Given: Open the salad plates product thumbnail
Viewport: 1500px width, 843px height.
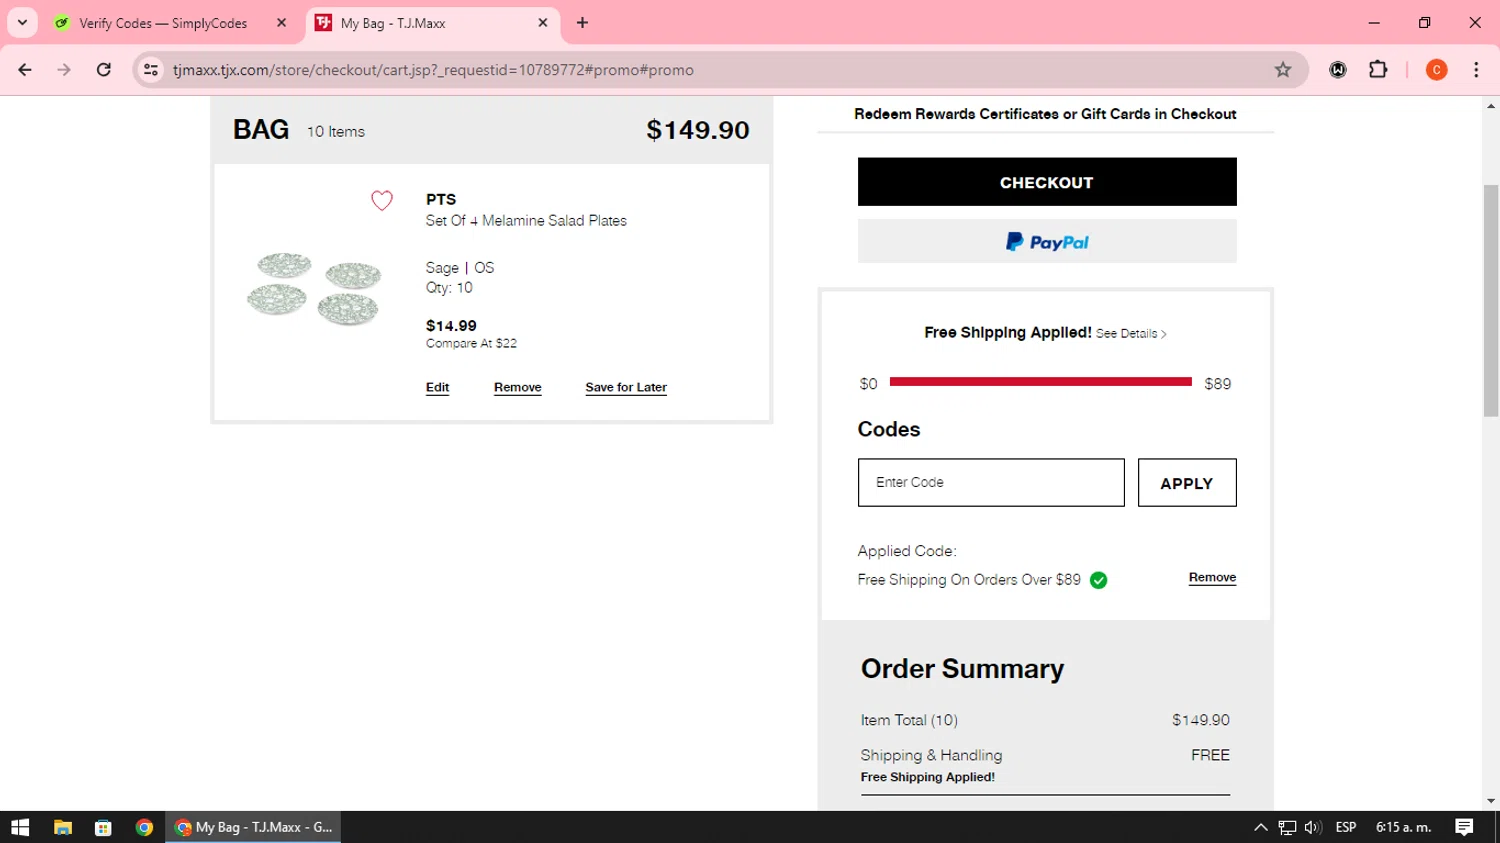Looking at the screenshot, I should point(314,290).
